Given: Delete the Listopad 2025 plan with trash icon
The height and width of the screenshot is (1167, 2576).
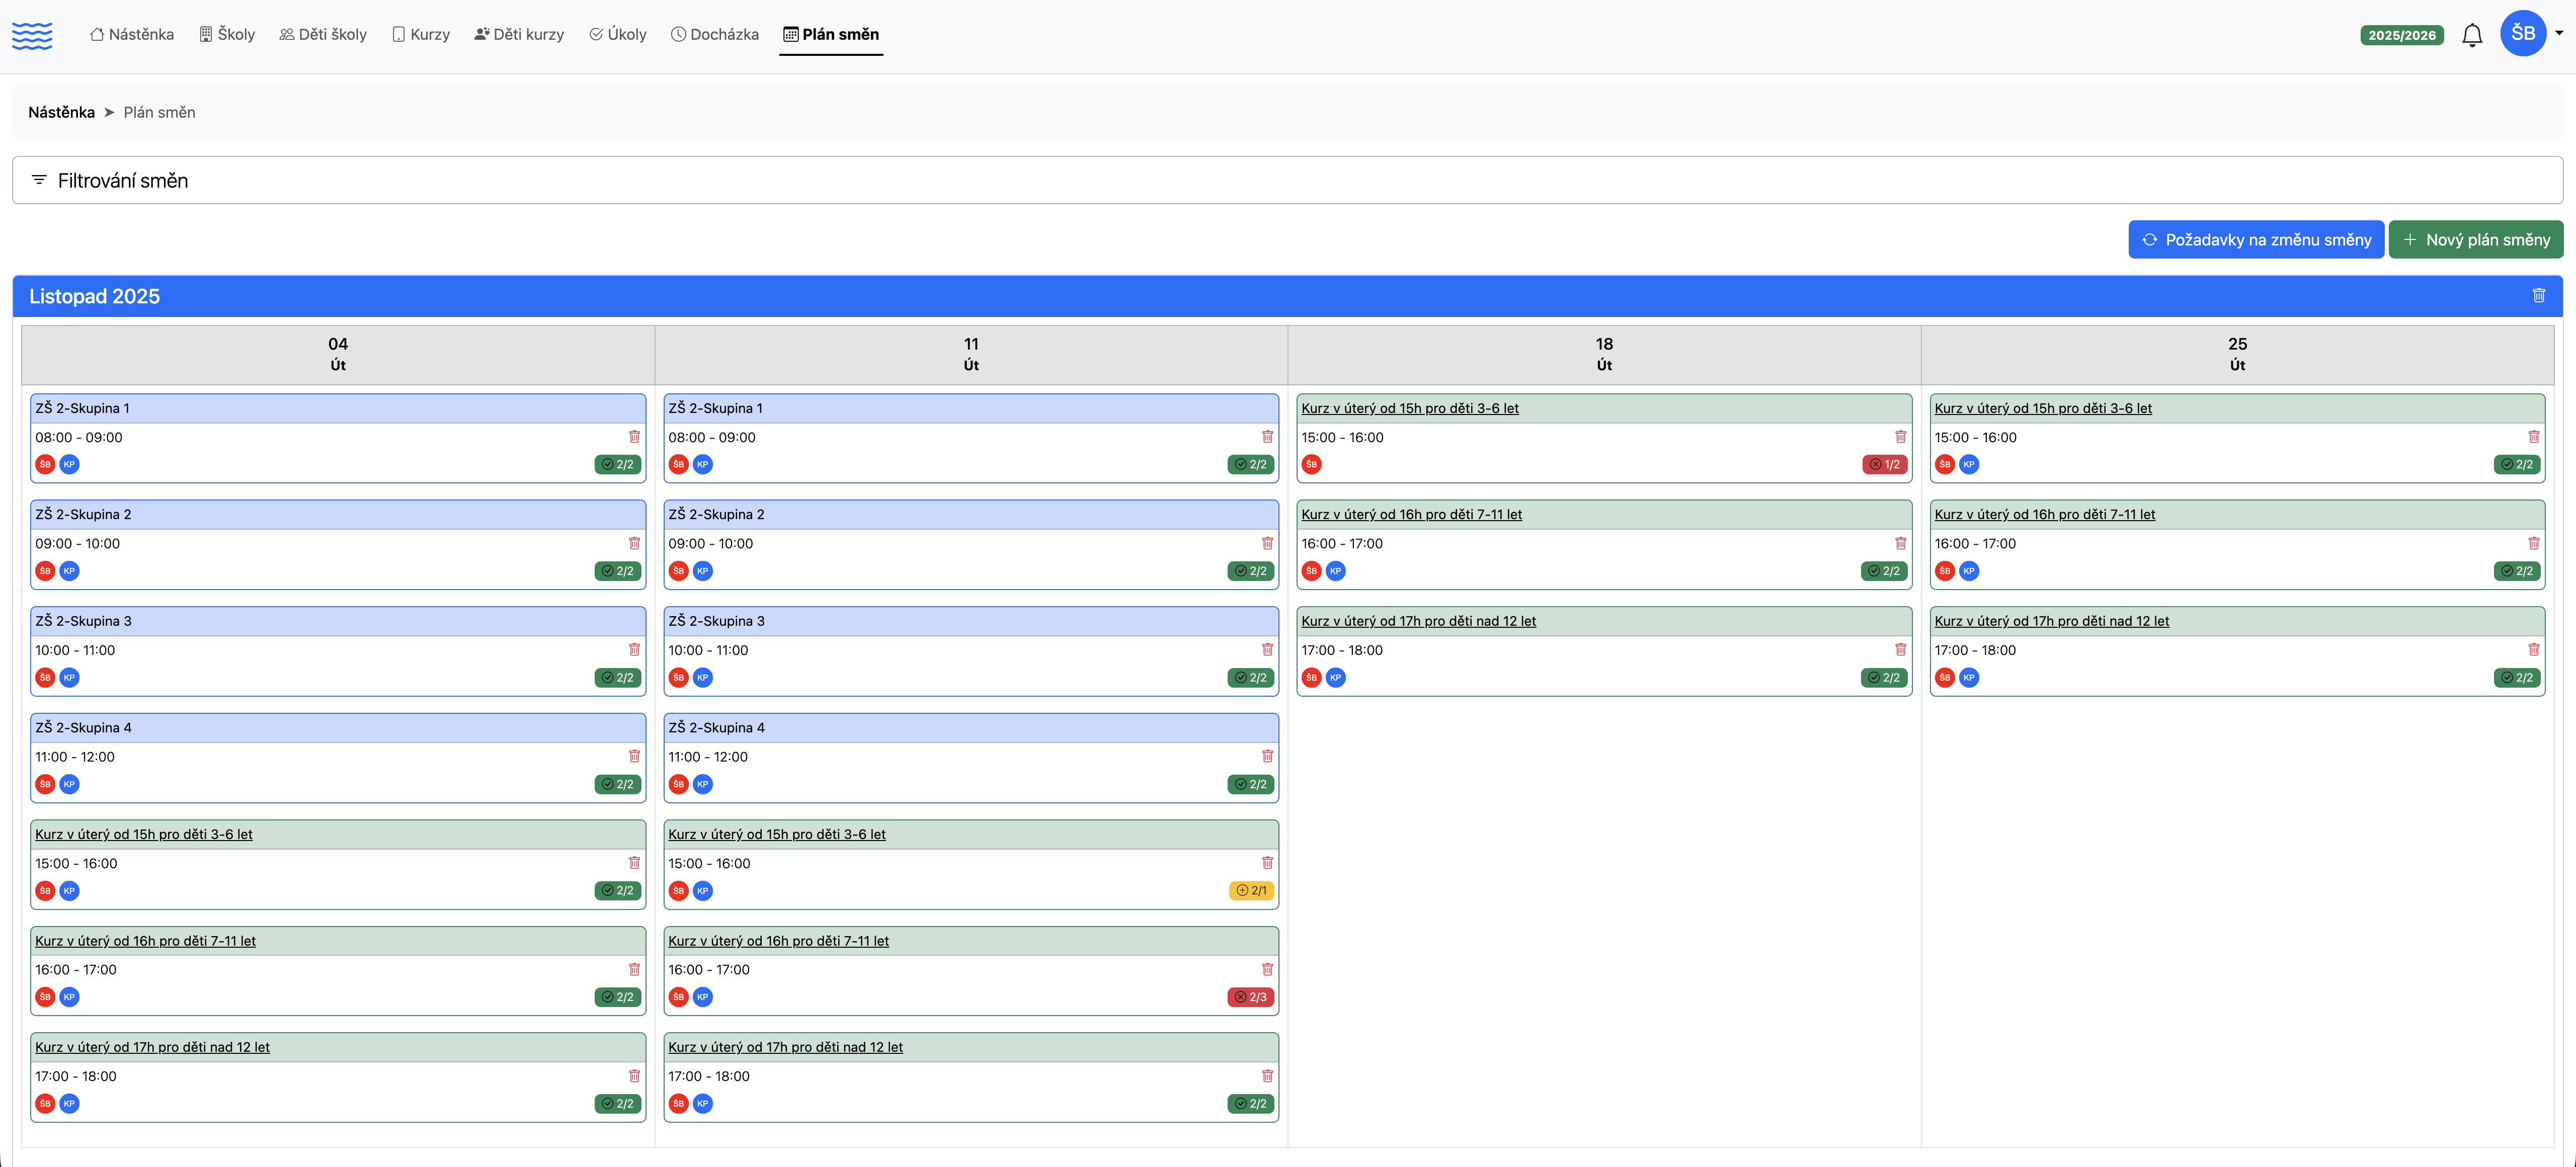Looking at the screenshot, I should (2538, 296).
